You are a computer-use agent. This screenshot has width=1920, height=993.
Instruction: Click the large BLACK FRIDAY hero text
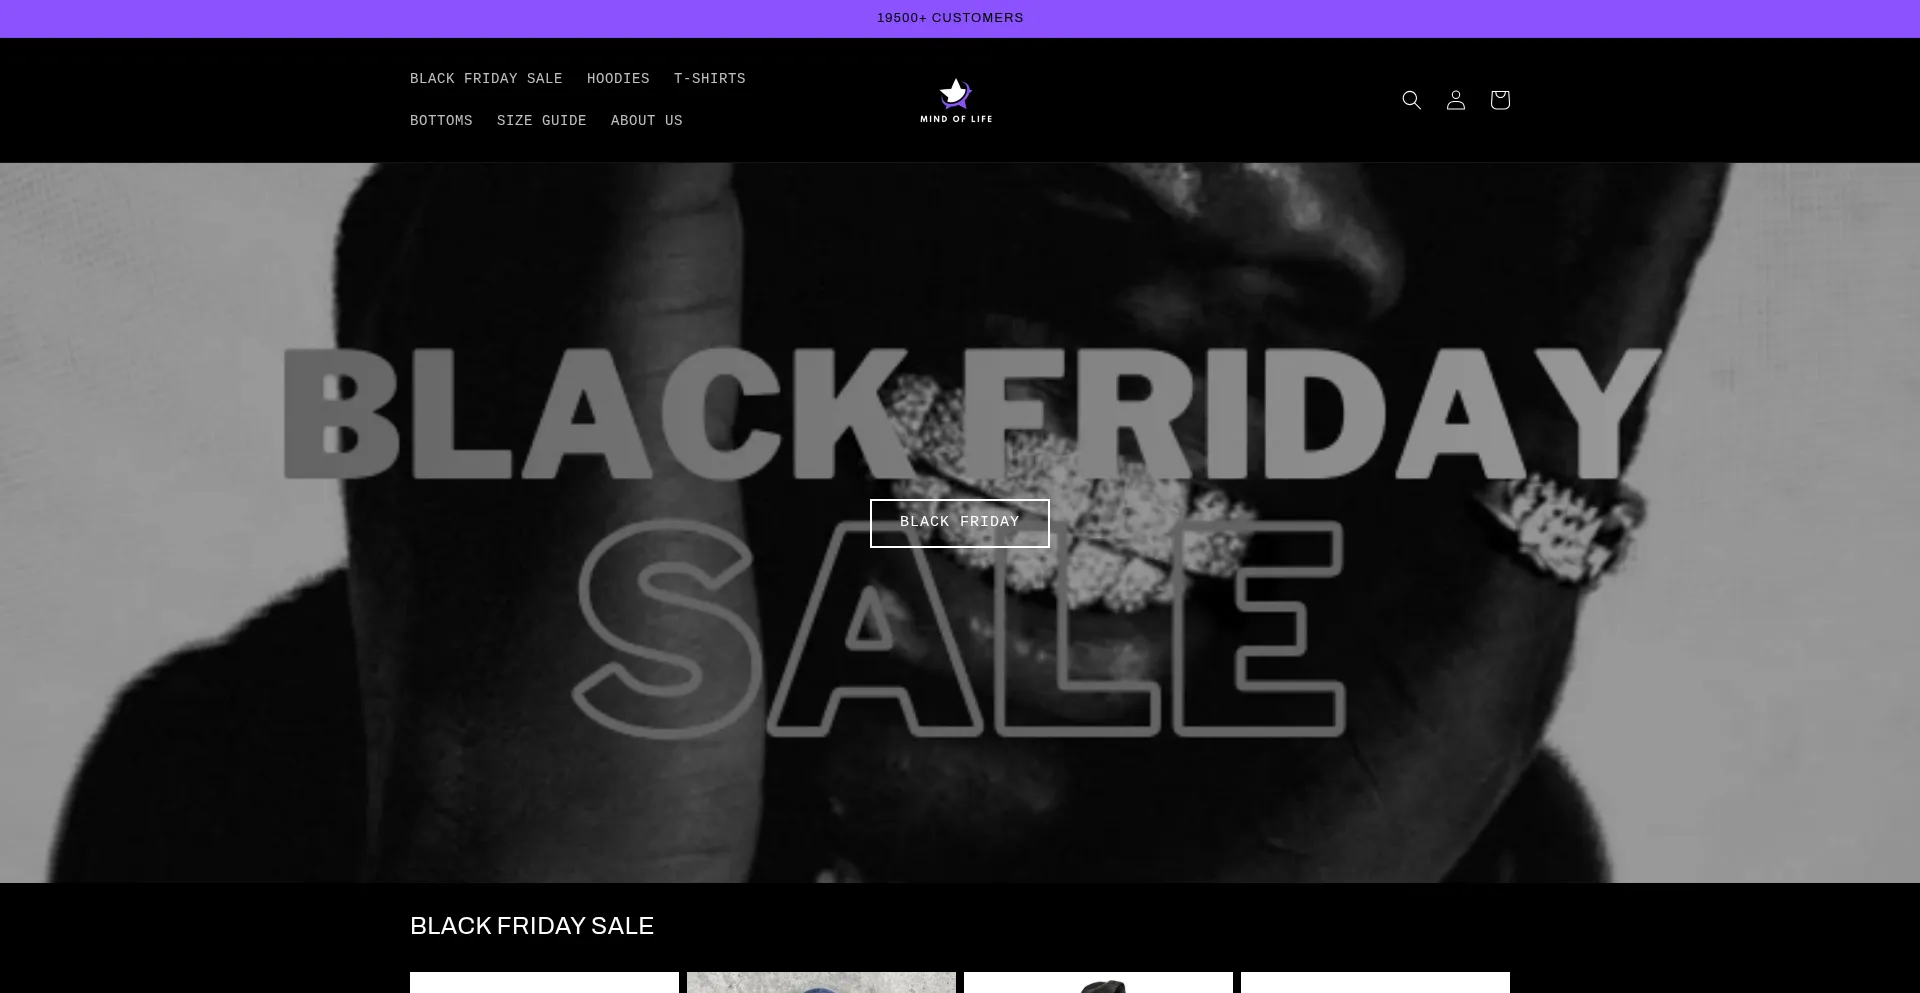(972, 413)
